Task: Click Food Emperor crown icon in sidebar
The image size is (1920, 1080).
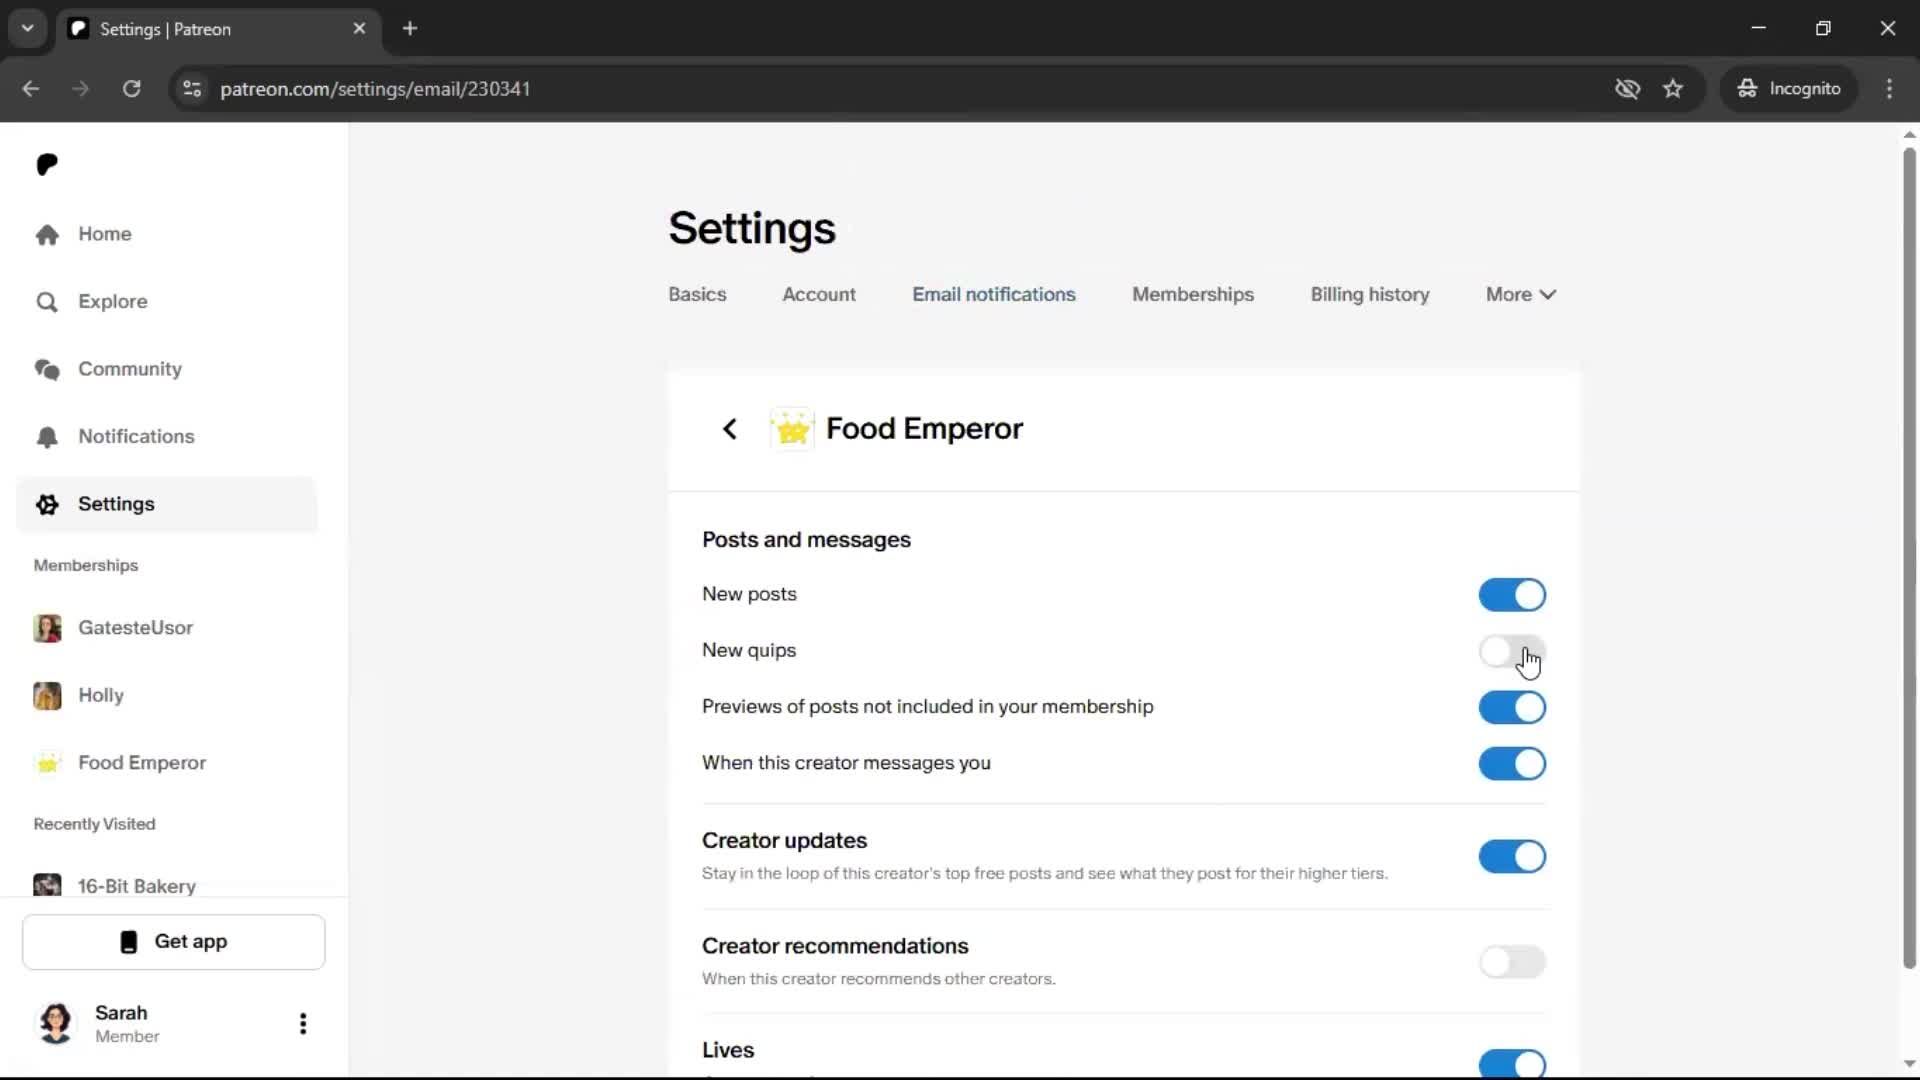Action: 47,763
